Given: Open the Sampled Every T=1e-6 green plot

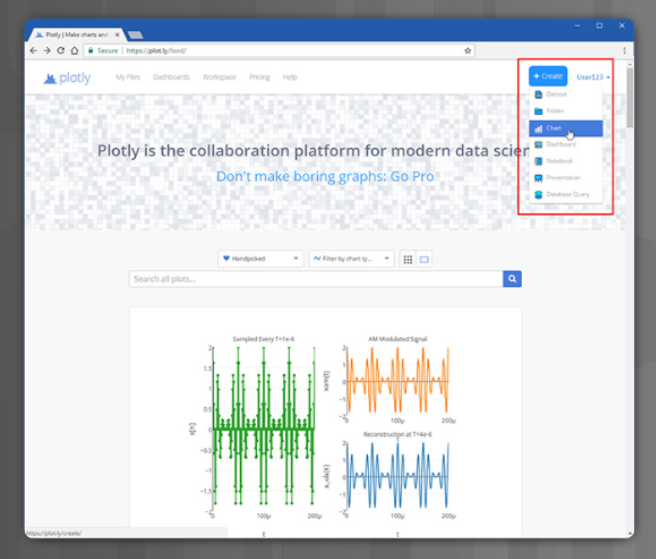Looking at the screenshot, I should tap(264, 427).
